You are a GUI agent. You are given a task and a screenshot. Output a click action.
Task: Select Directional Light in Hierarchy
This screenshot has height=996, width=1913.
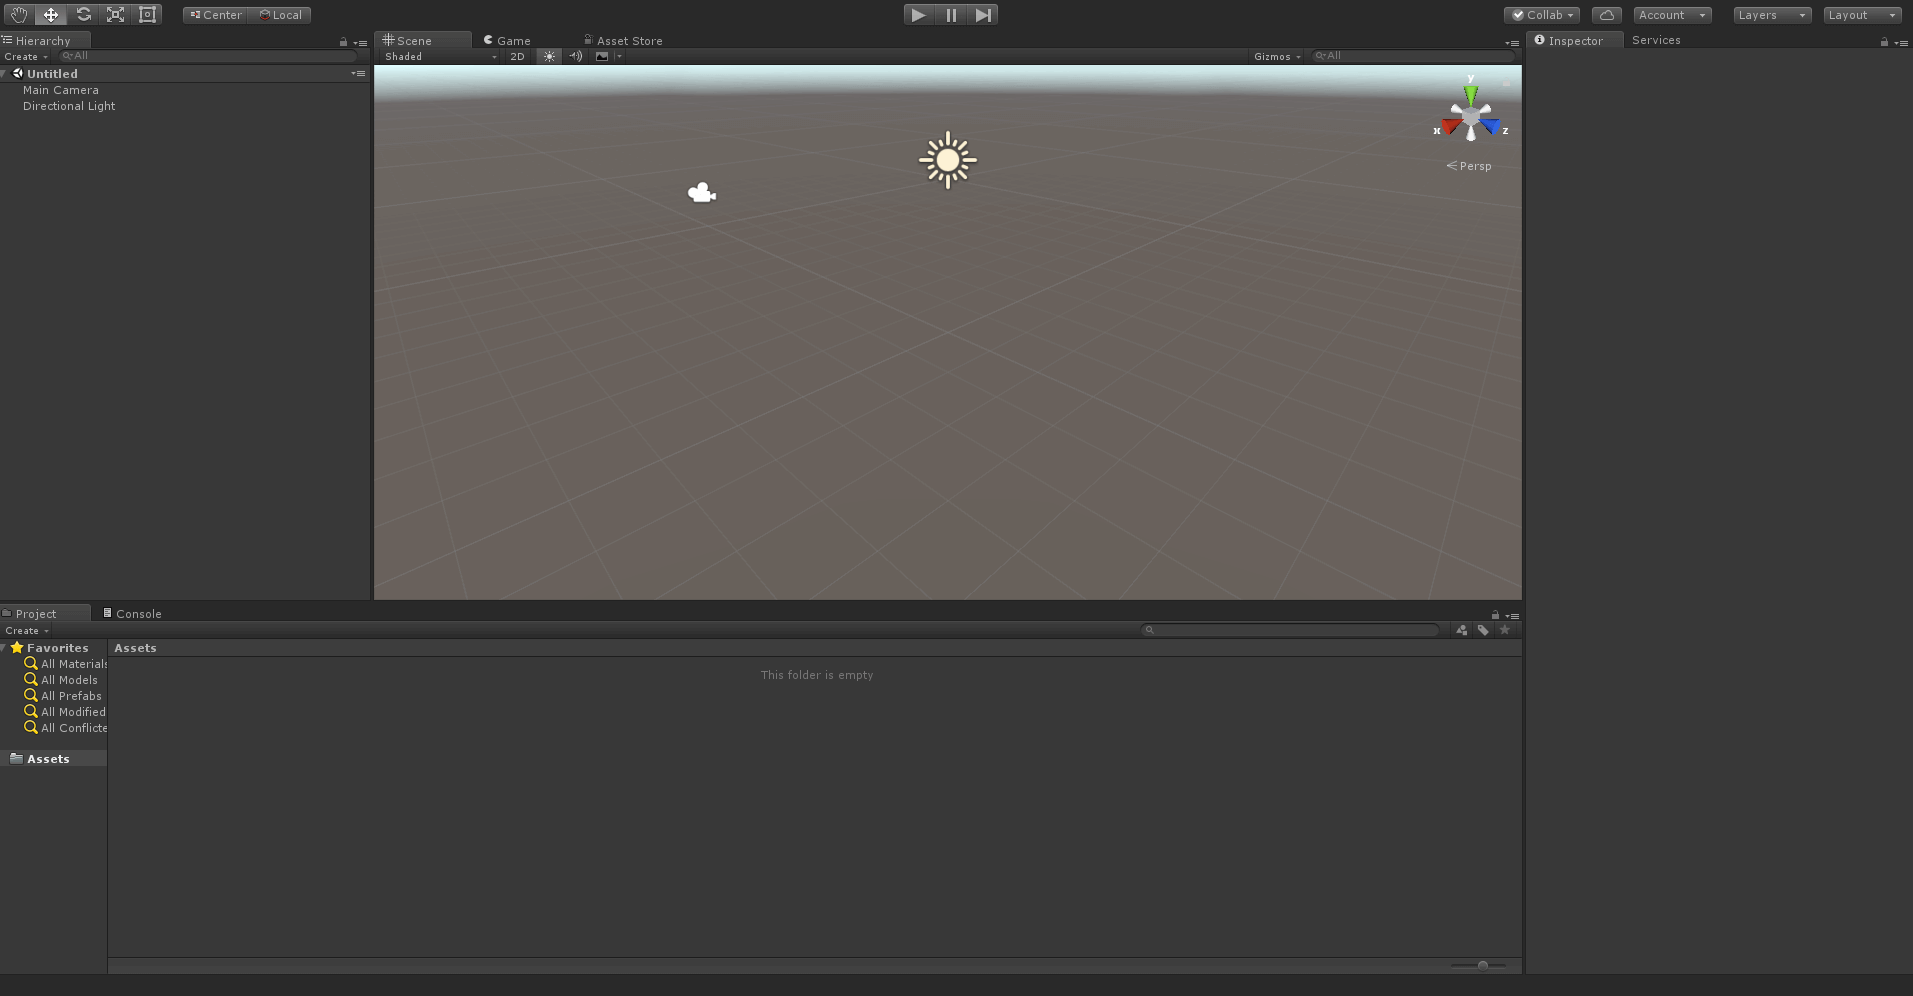(69, 106)
